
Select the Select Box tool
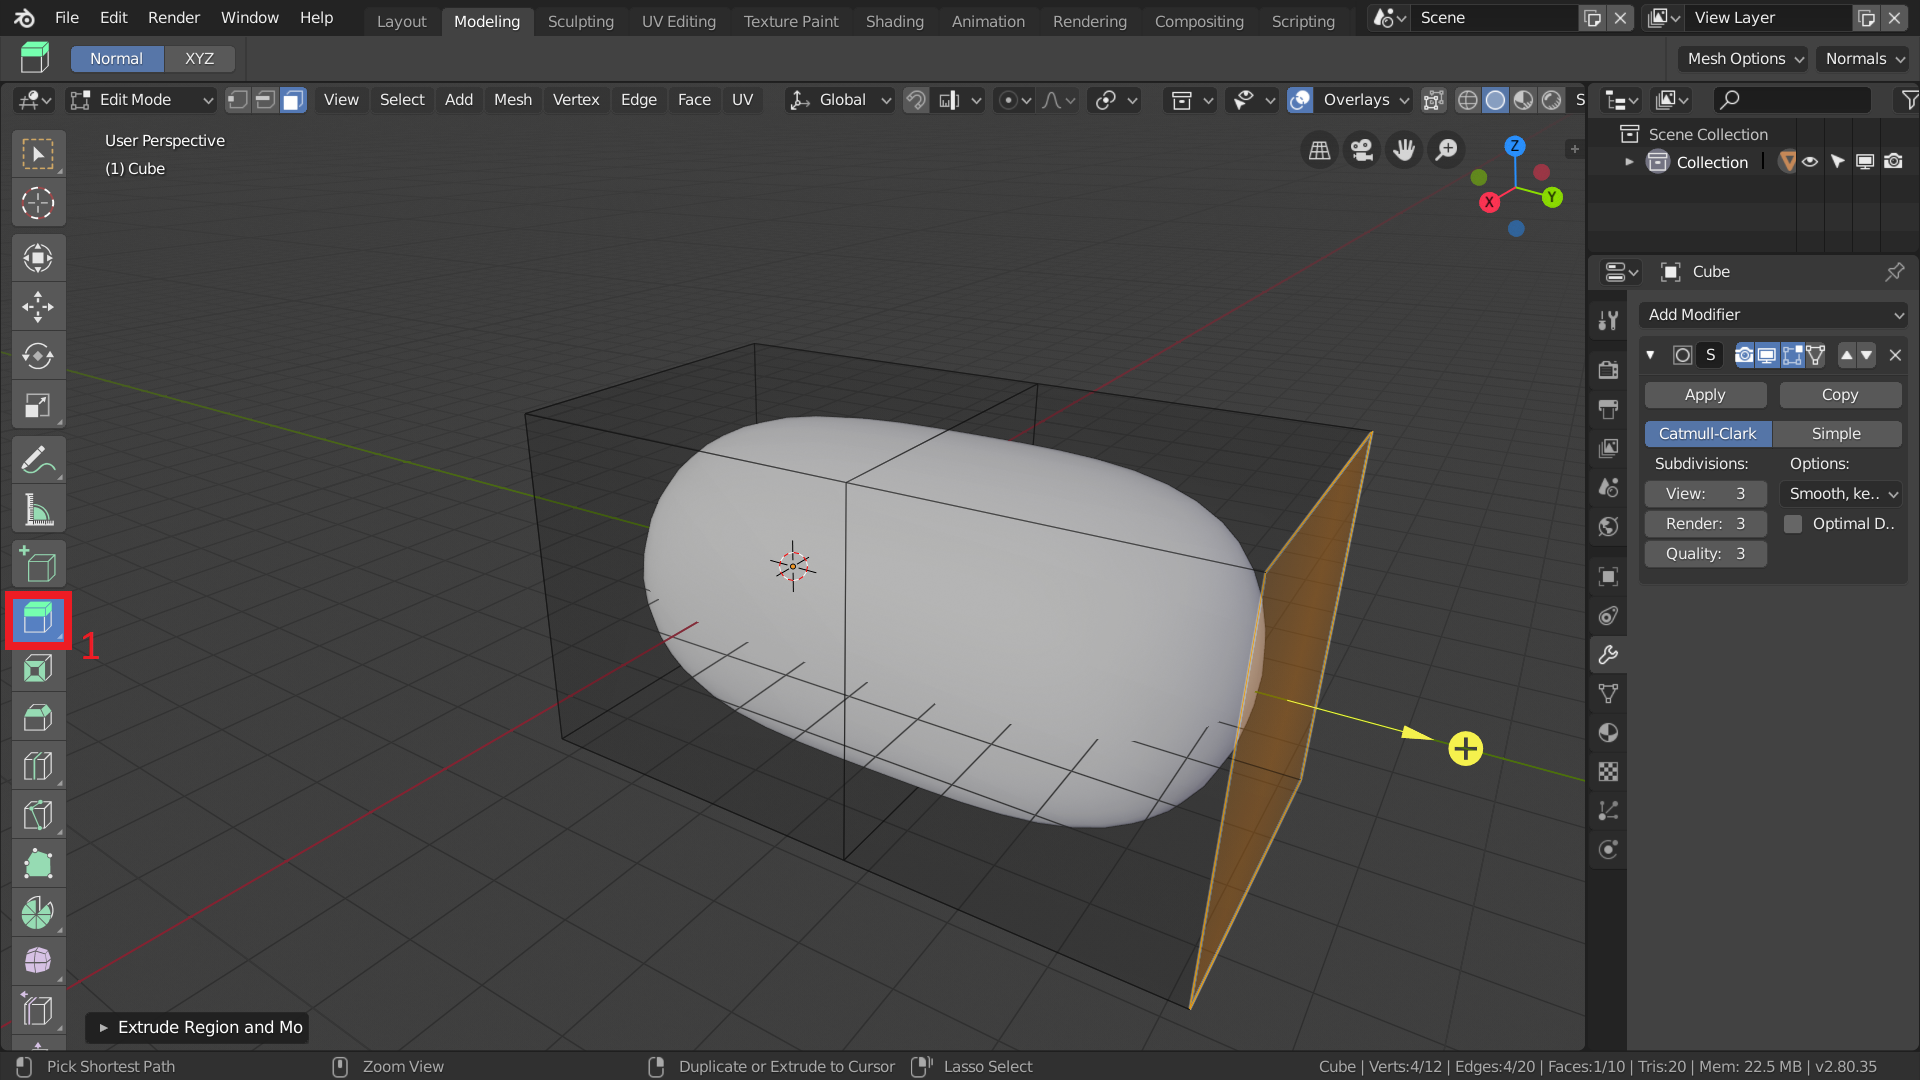point(38,155)
